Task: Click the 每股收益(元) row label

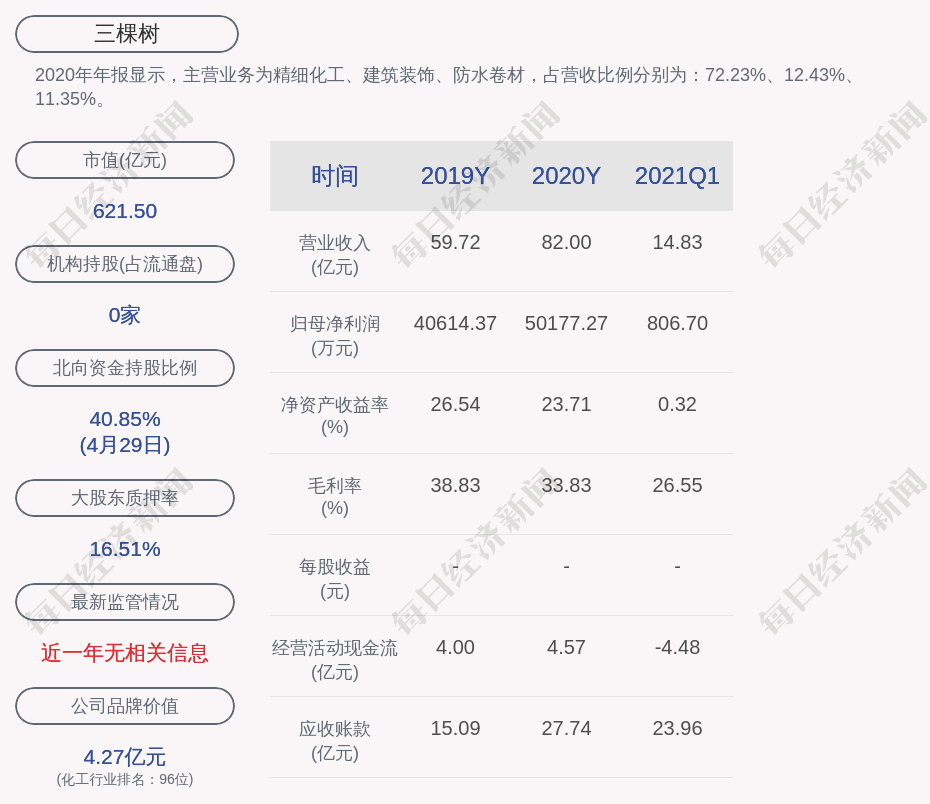Action: (335, 579)
